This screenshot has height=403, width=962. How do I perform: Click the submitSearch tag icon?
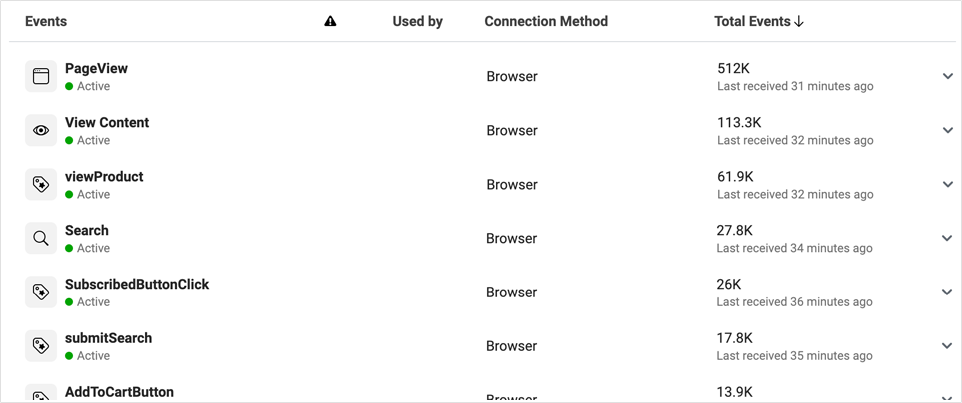tap(41, 346)
